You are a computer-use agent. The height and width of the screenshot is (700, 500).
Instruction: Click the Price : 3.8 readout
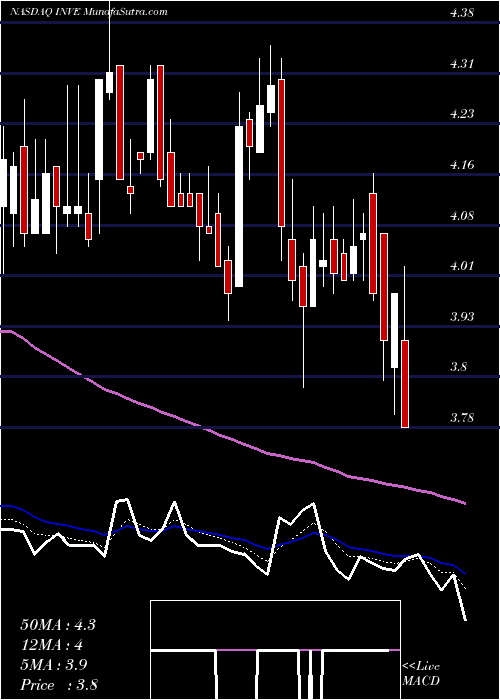click(x=59, y=684)
